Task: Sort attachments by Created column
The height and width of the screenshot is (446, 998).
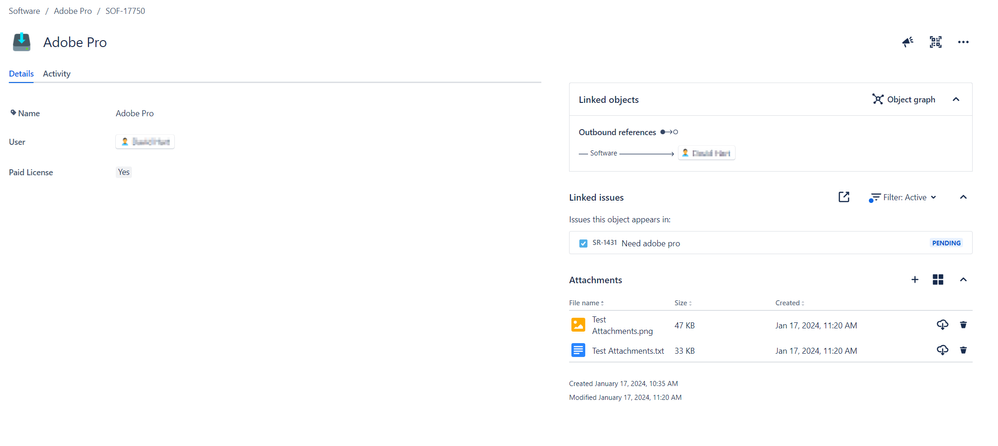Action: [789, 303]
